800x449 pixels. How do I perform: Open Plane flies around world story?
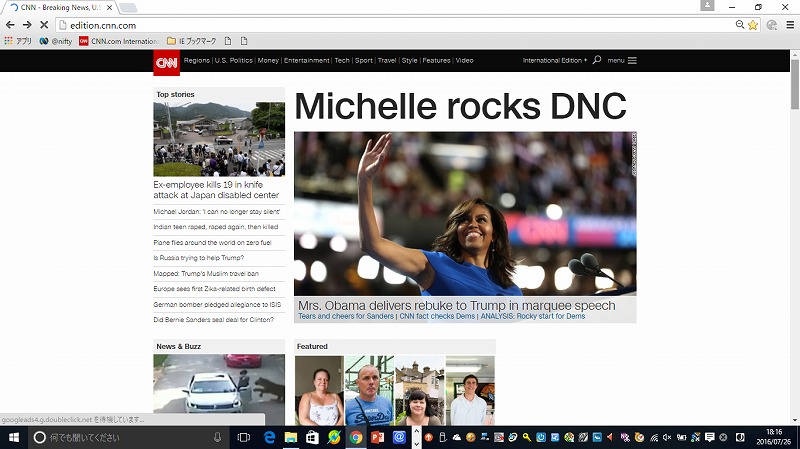[x=212, y=242]
